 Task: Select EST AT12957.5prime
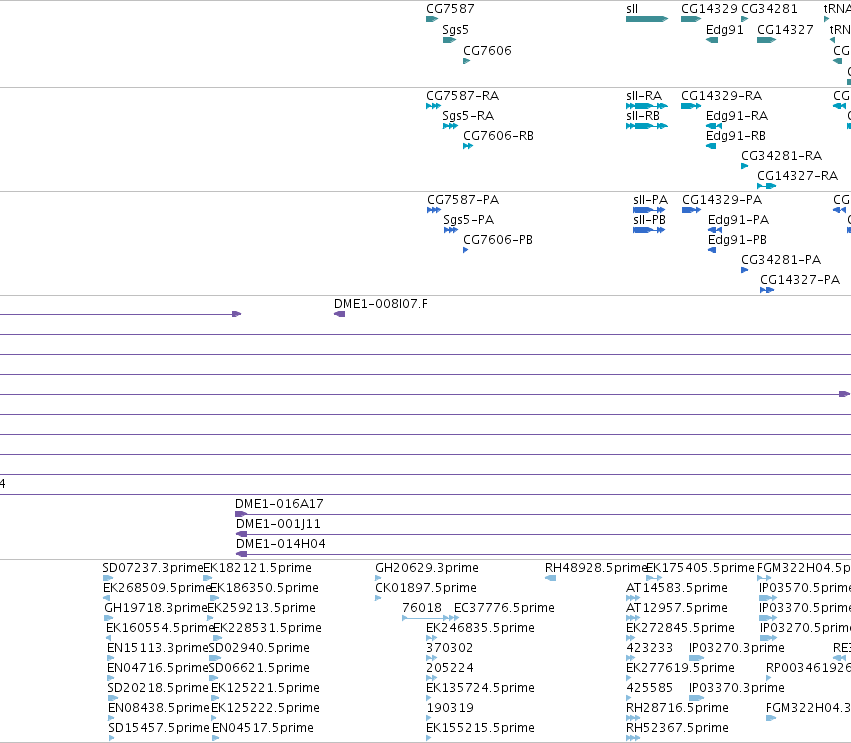pos(676,608)
